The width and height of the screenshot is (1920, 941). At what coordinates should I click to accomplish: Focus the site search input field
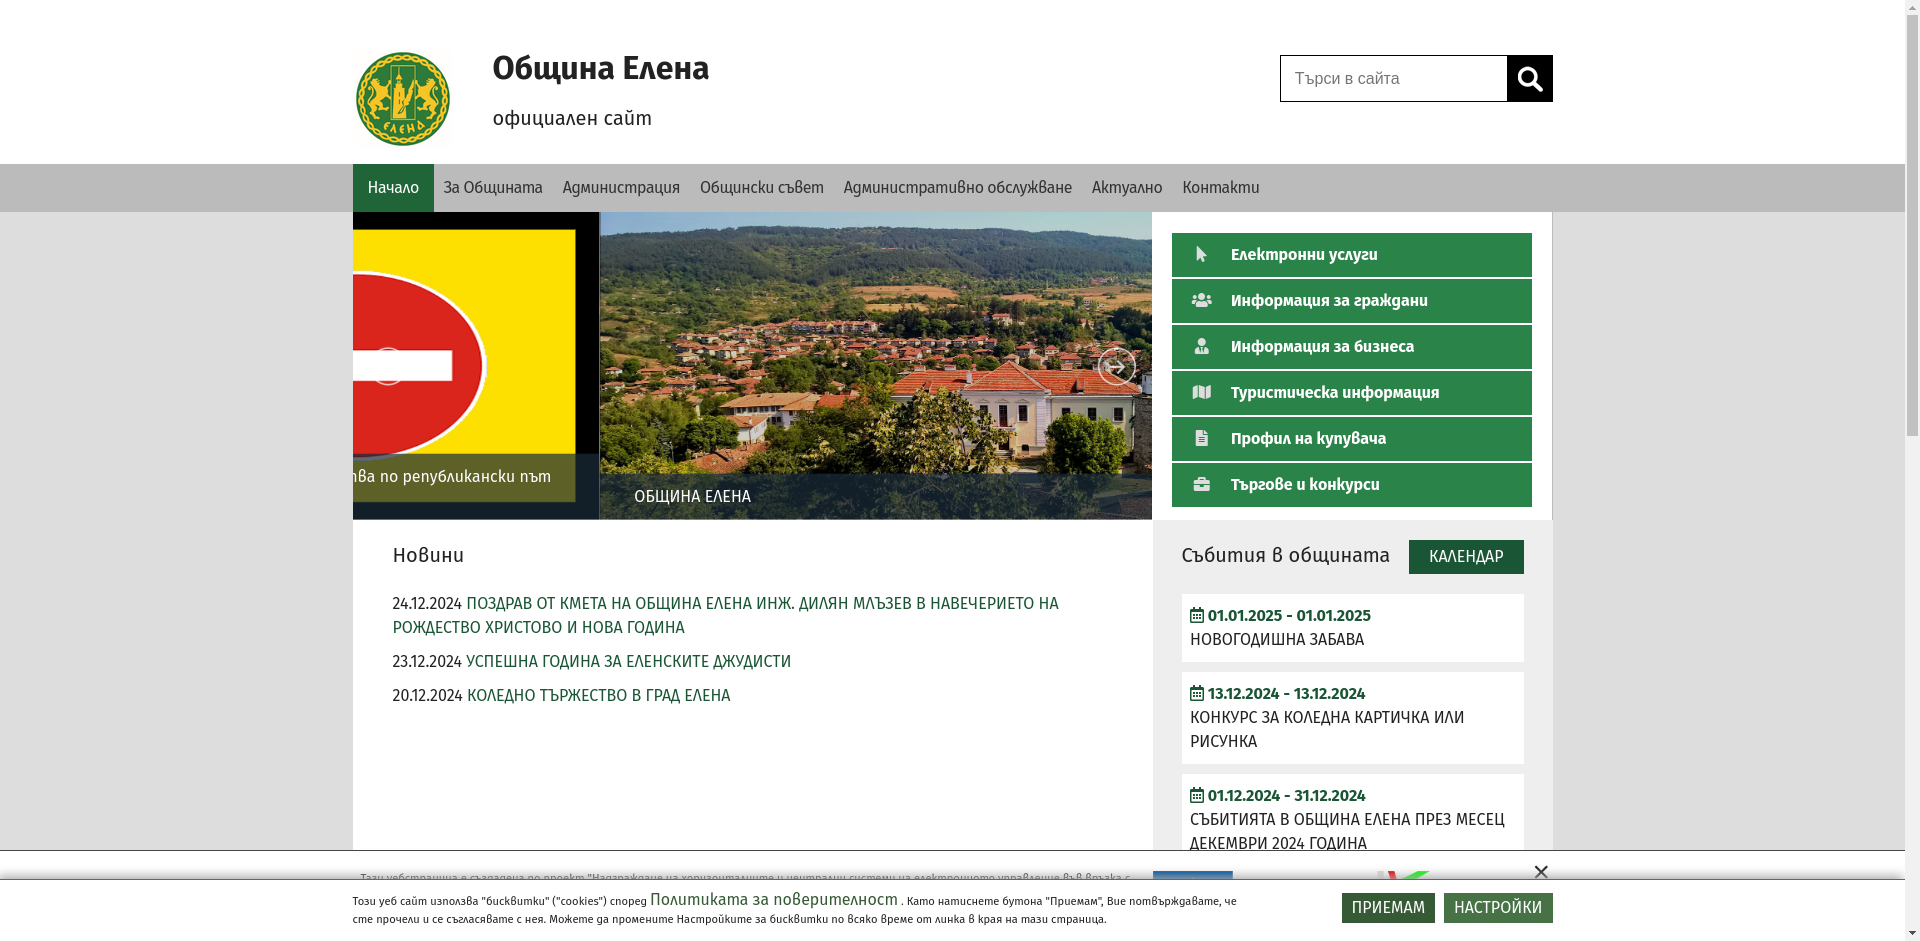1393,79
